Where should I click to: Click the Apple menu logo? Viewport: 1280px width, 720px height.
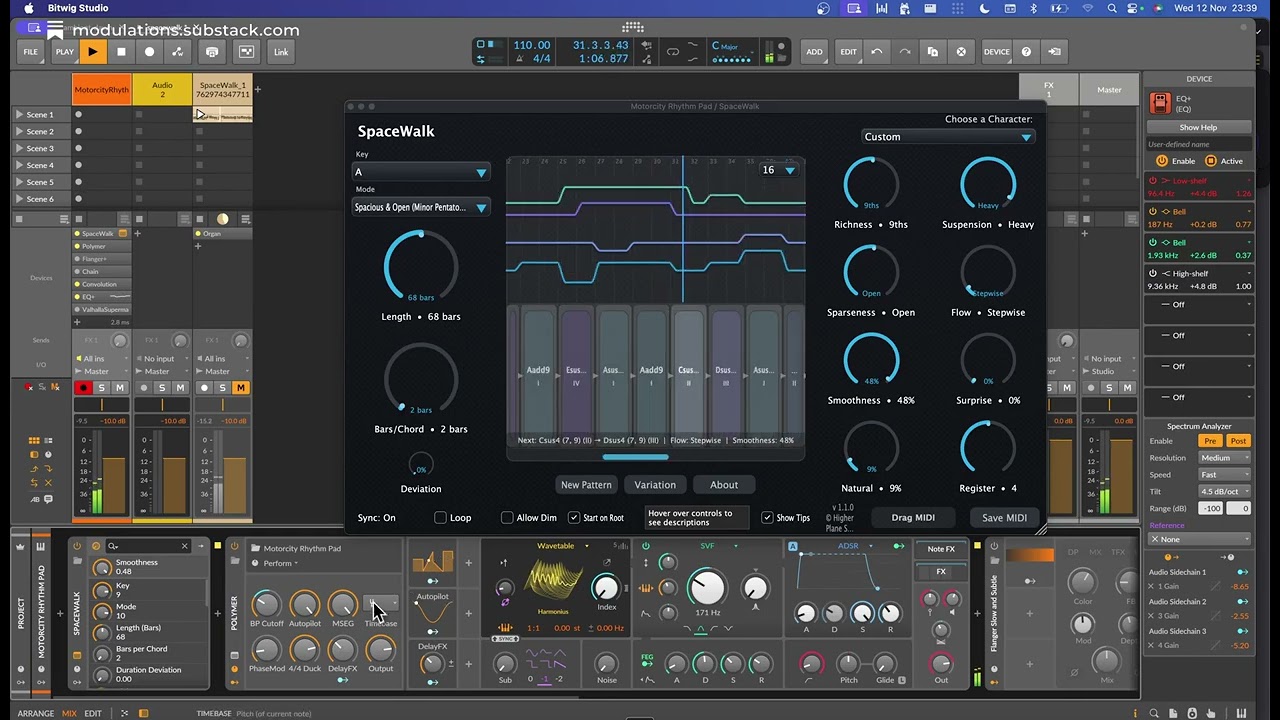coord(28,8)
